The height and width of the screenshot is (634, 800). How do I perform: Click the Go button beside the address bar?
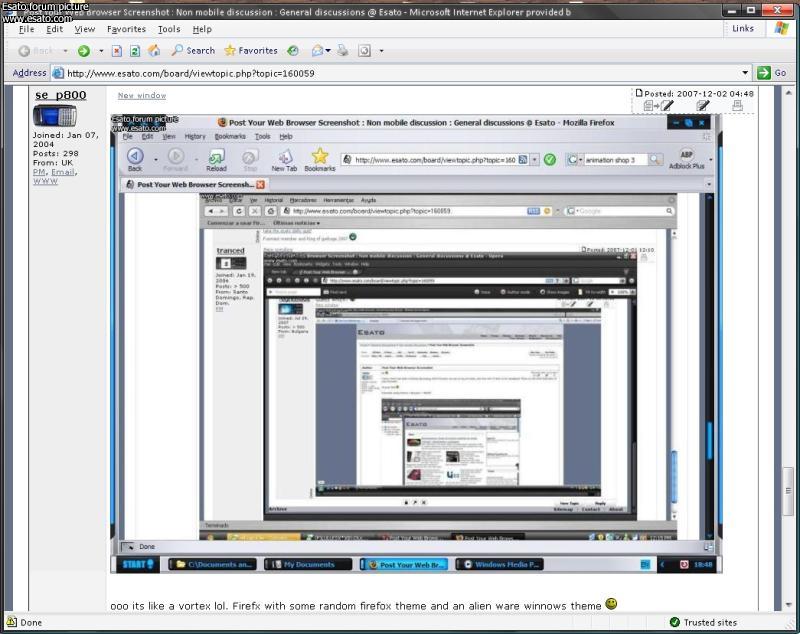[x=771, y=73]
